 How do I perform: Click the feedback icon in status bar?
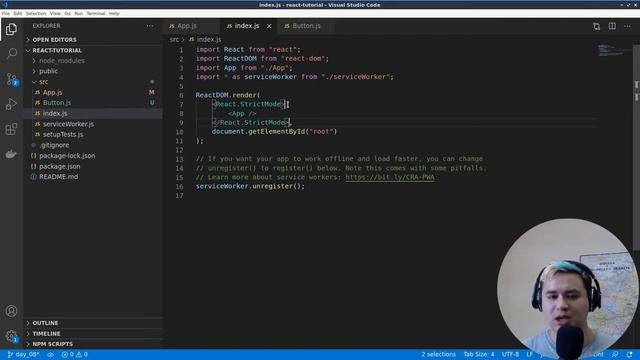tap(615, 354)
